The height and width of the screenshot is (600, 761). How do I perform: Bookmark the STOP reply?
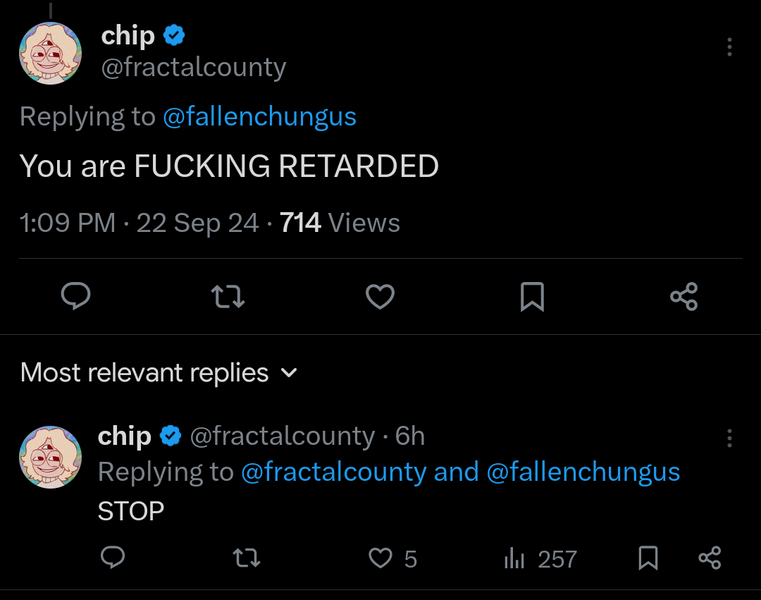(648, 558)
